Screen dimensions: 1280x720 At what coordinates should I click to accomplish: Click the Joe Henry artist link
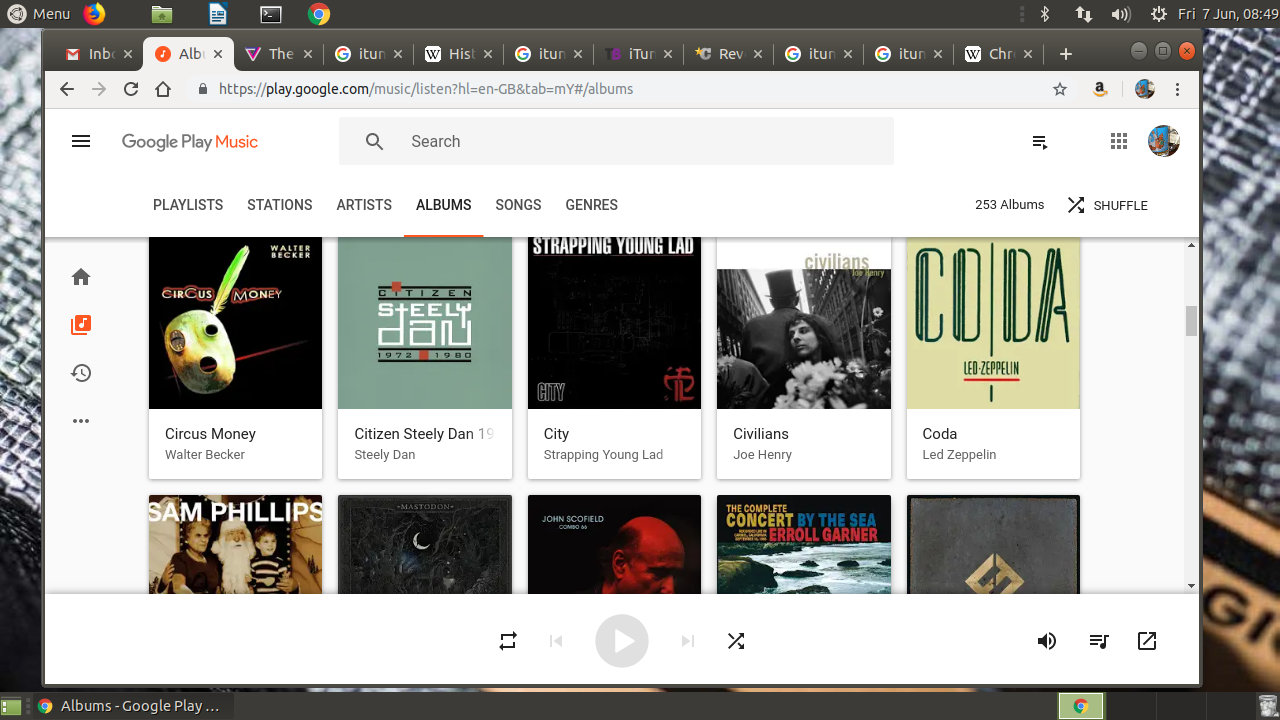[762, 455]
